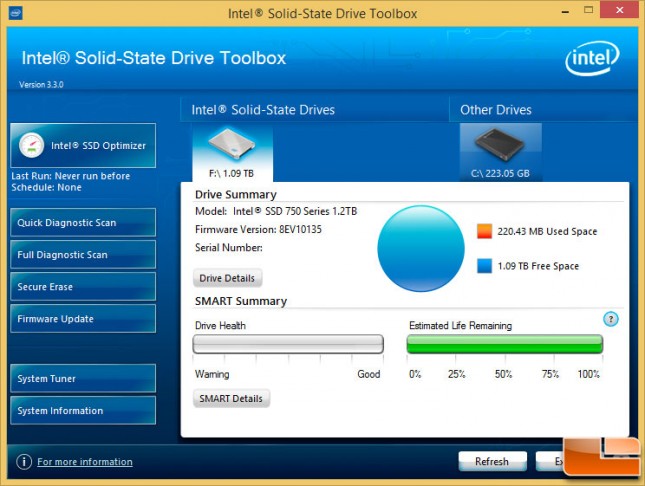Viewport: 645px width, 486px height.
Task: Open SMART Details
Action: click(x=231, y=398)
